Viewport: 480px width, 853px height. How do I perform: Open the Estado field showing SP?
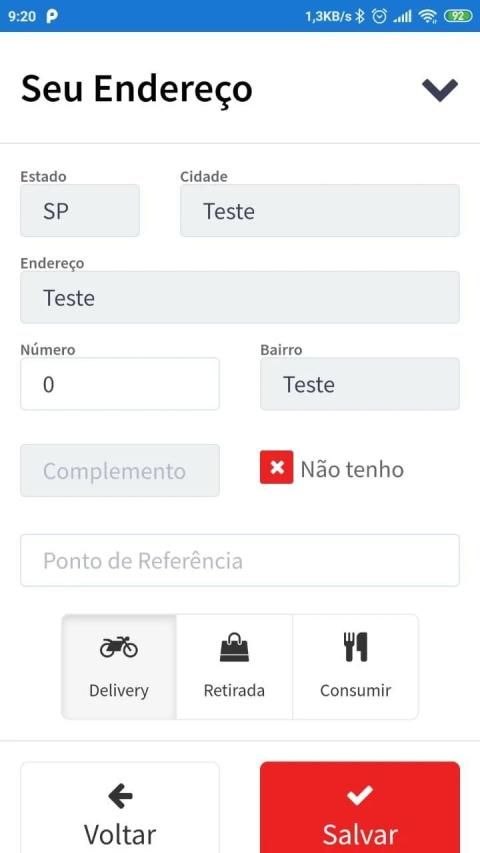click(x=80, y=211)
